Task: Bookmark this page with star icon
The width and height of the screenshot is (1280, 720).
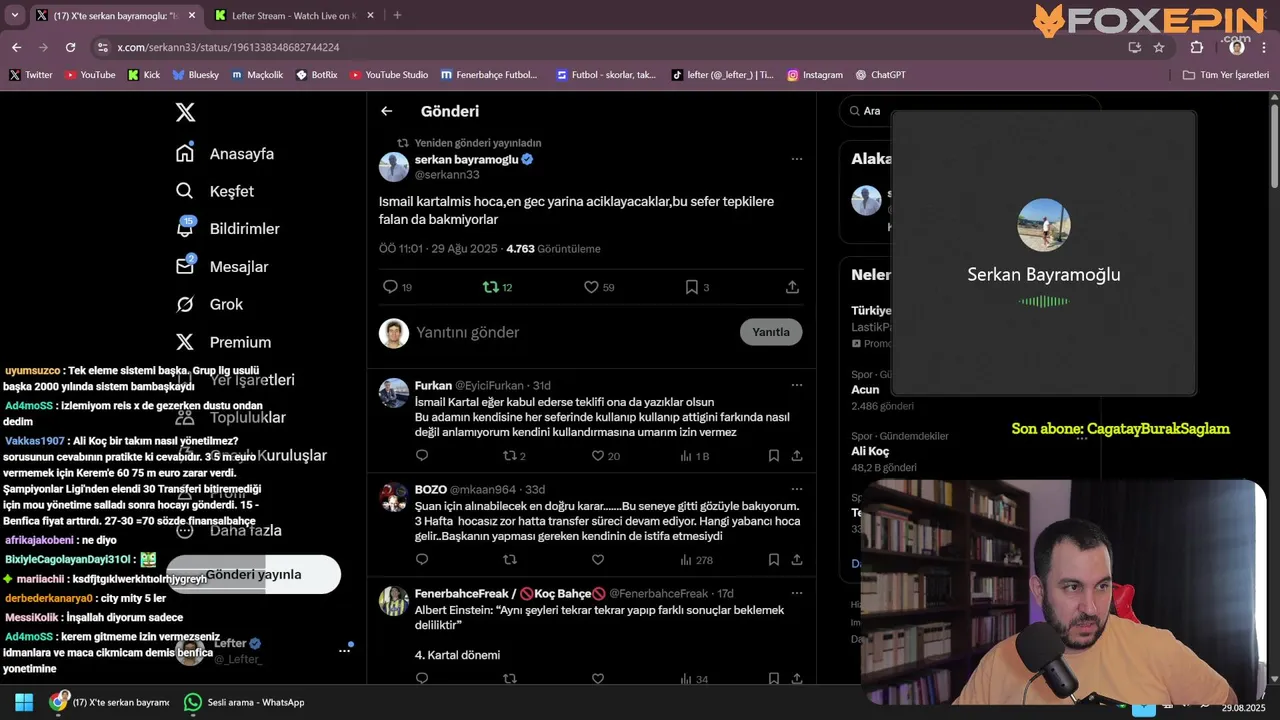Action: (1159, 47)
